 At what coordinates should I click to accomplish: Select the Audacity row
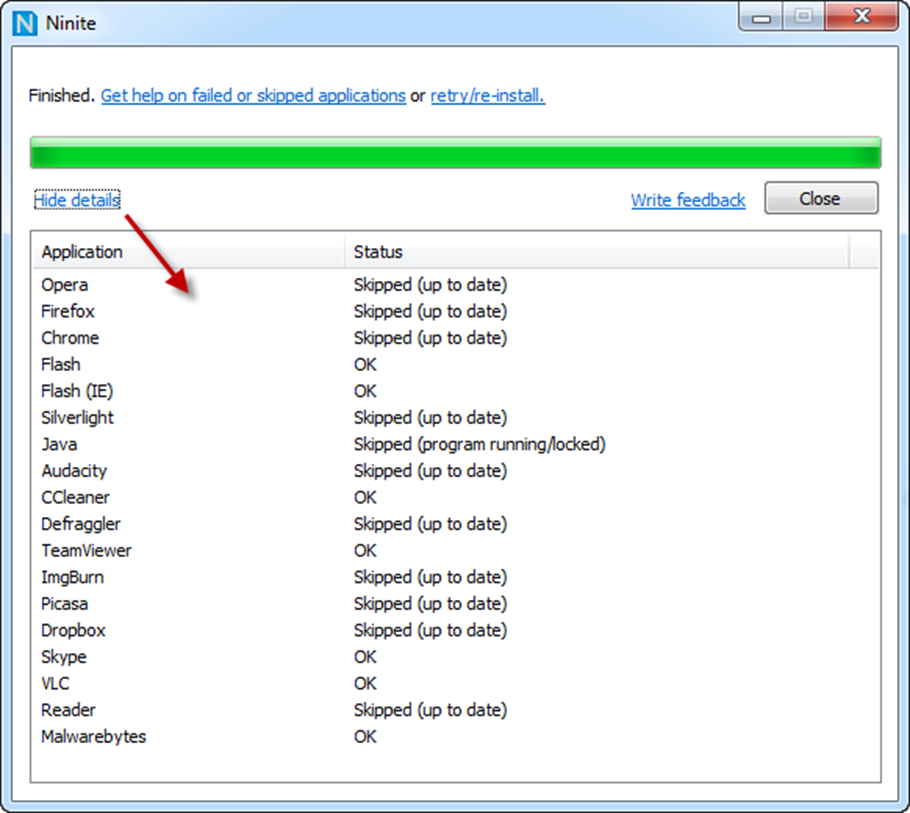(456, 471)
